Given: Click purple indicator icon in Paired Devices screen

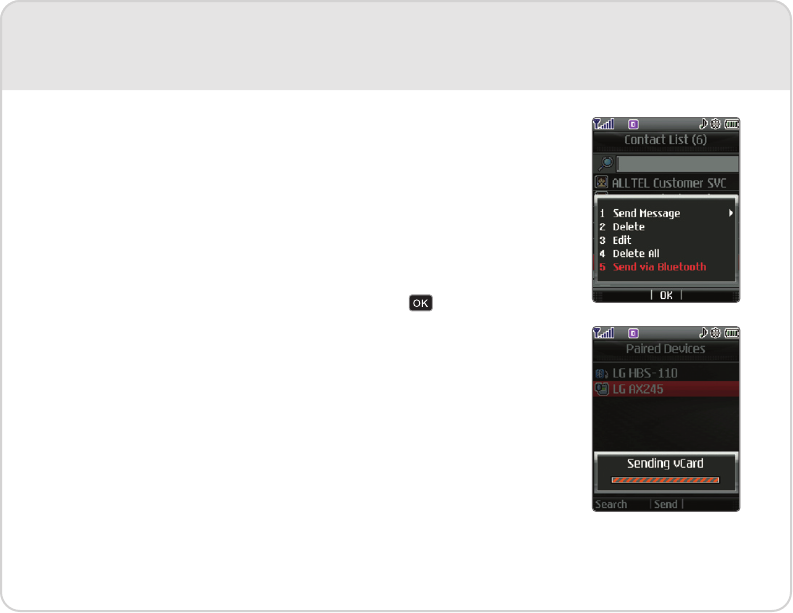Looking at the screenshot, I should tap(633, 333).
